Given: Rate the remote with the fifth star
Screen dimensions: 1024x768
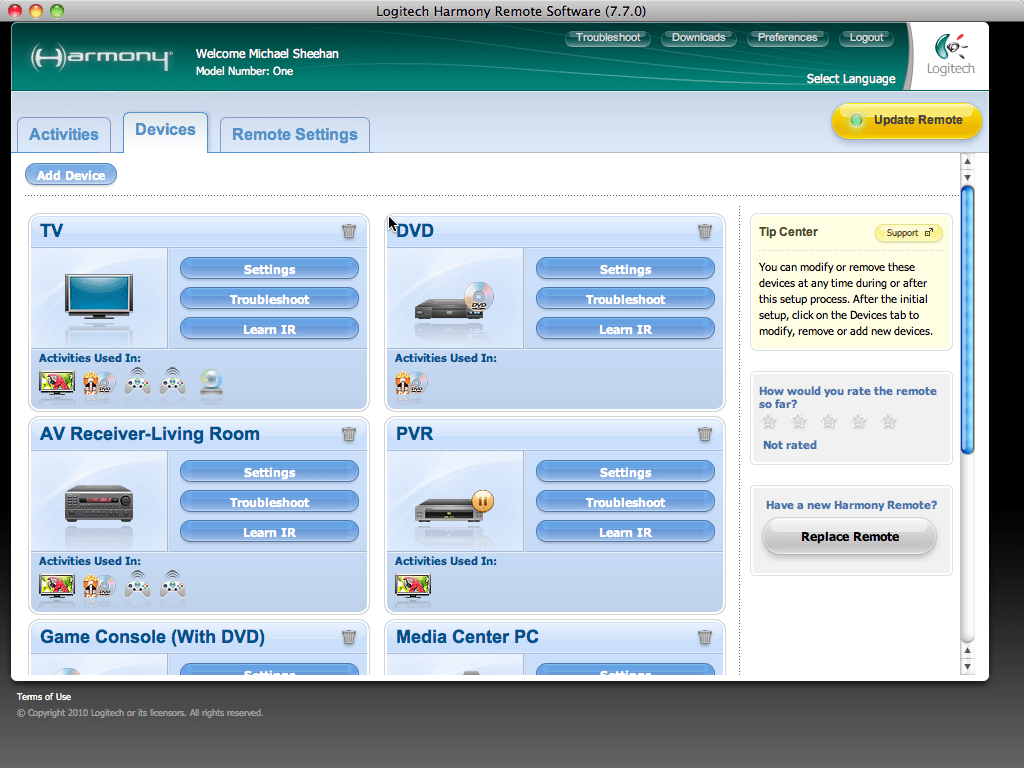Looking at the screenshot, I should (889, 422).
